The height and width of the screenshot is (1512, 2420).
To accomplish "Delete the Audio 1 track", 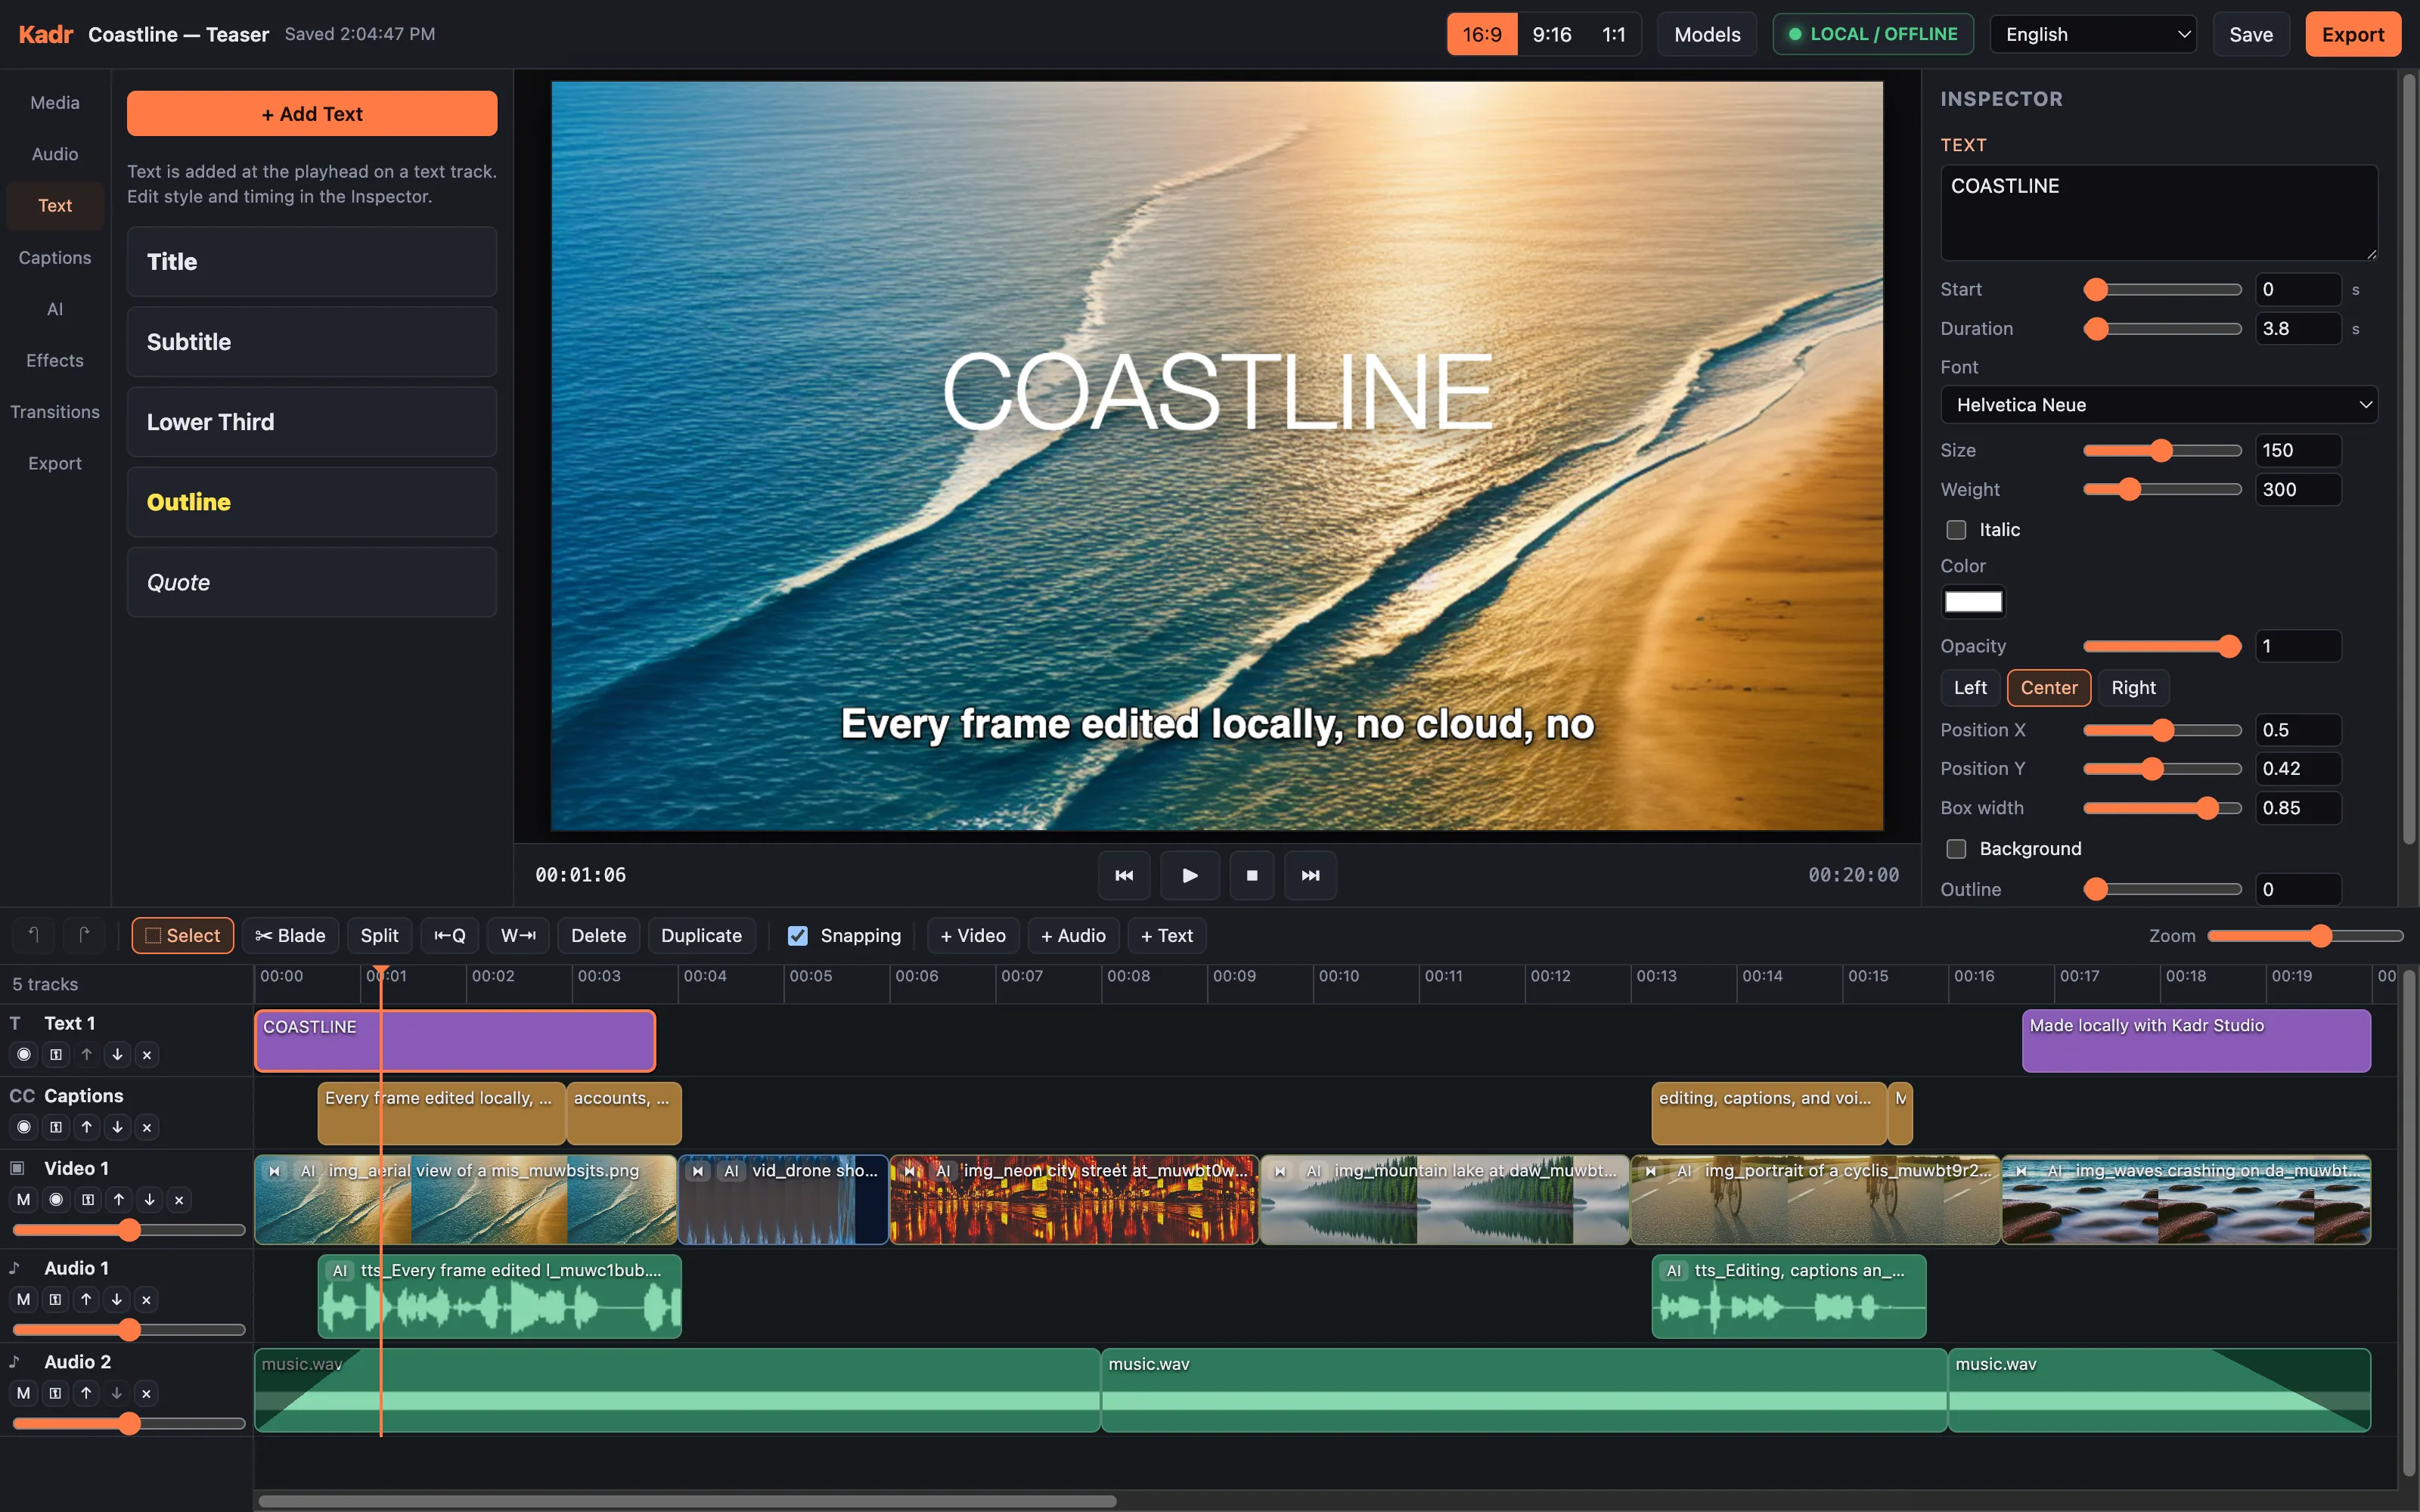I will [146, 1299].
